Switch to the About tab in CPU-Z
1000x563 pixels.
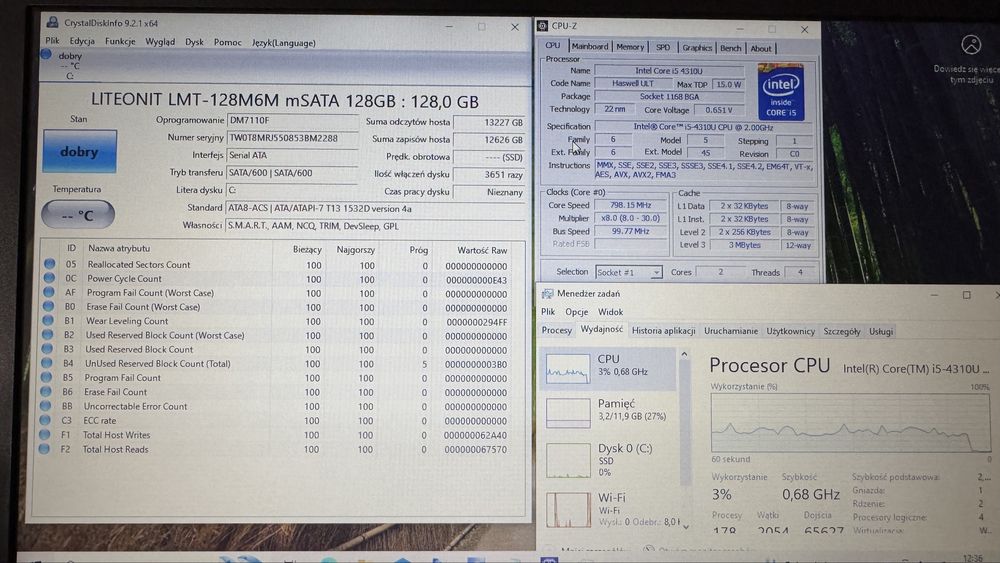click(x=760, y=48)
